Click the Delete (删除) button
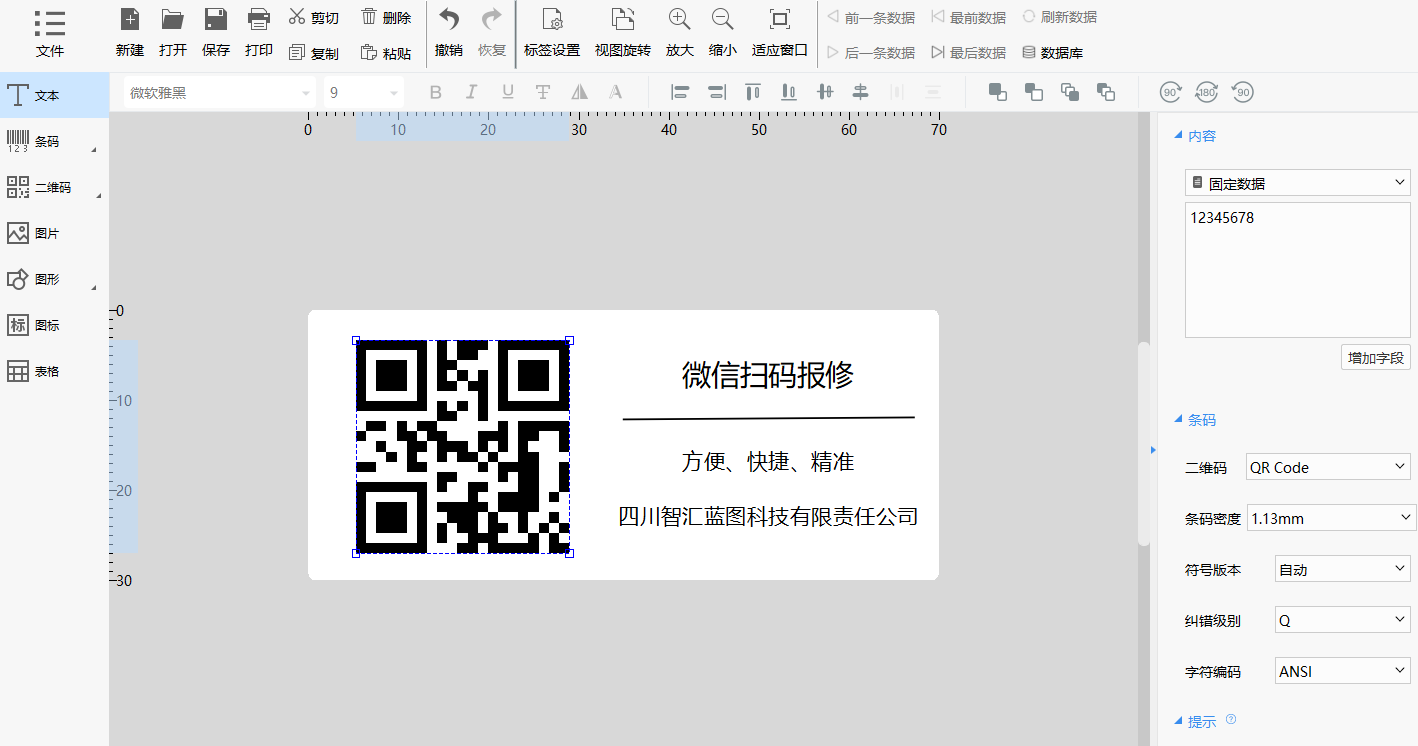1418x746 pixels. (386, 18)
